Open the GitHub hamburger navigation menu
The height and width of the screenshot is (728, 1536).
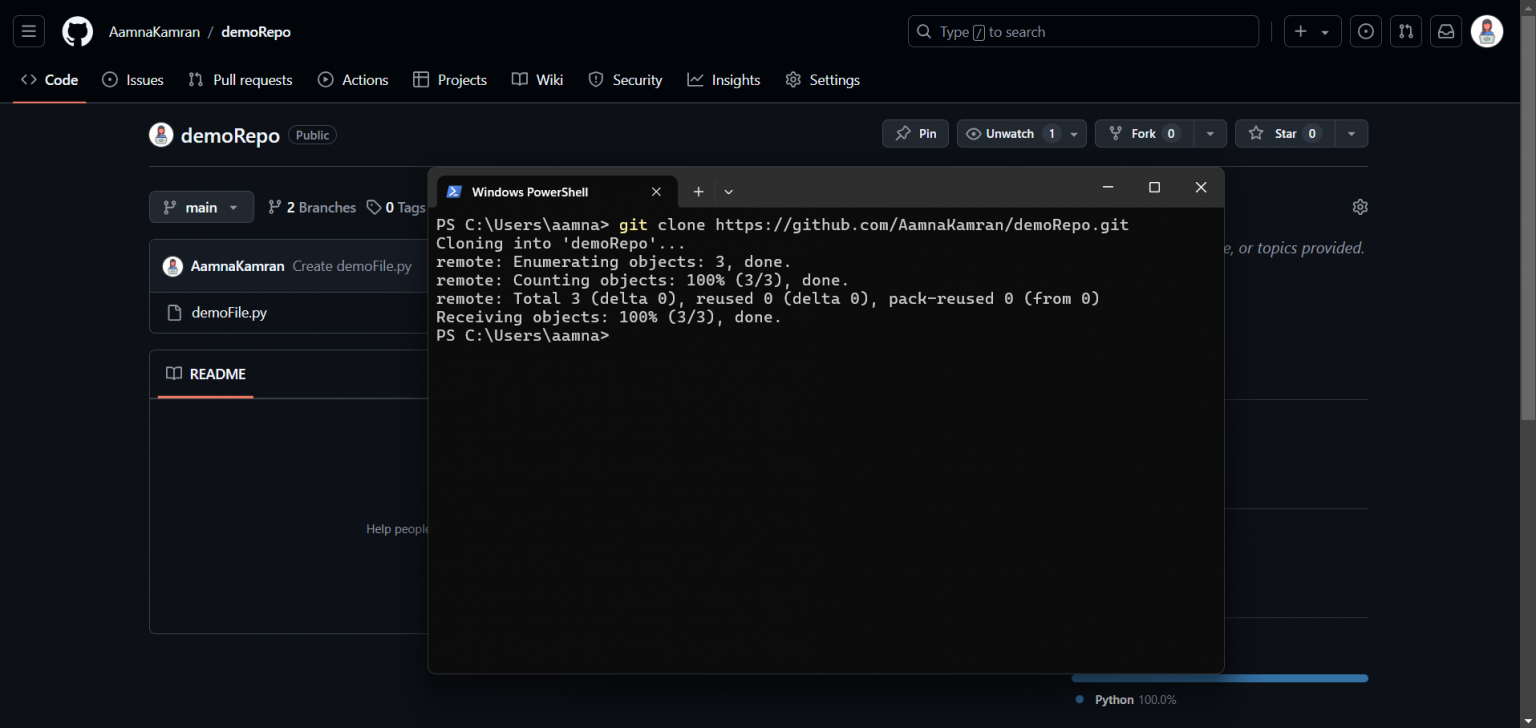[28, 32]
